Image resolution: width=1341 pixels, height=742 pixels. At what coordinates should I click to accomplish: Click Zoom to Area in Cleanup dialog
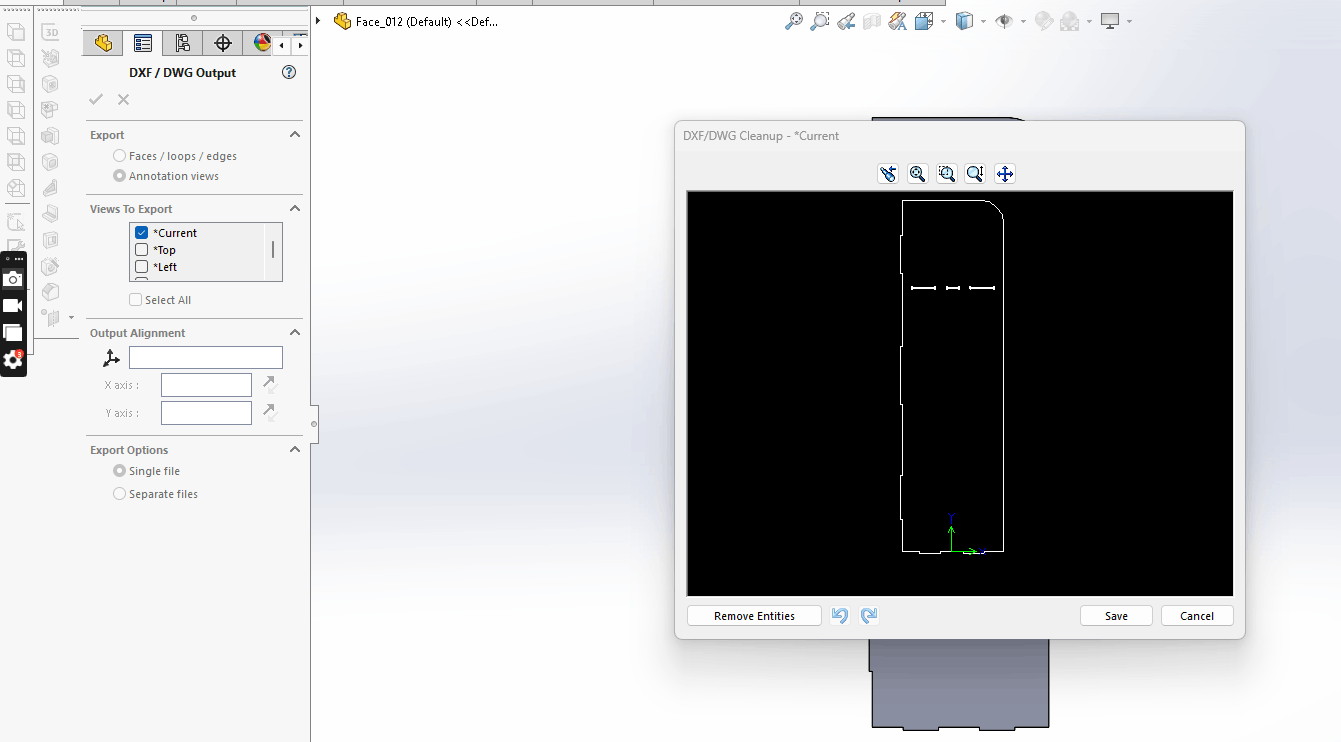[946, 174]
